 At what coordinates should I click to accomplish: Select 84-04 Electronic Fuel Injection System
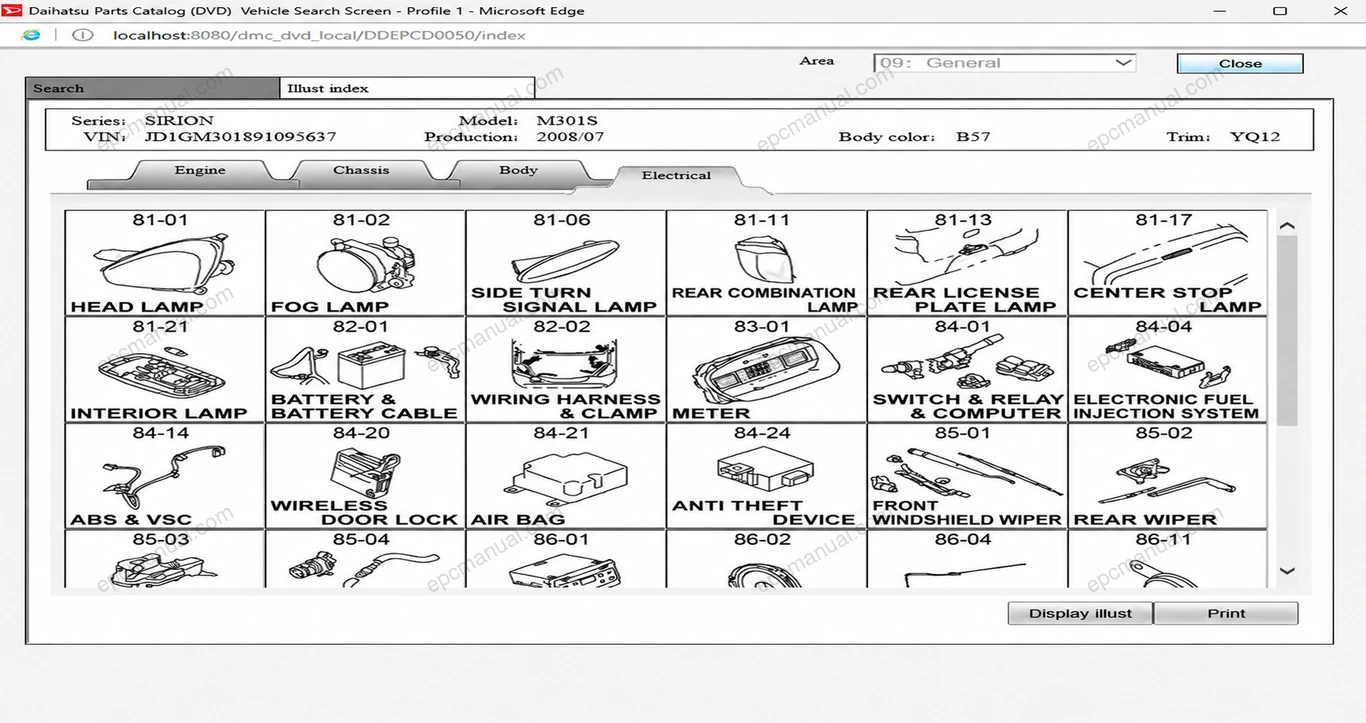tap(1167, 370)
